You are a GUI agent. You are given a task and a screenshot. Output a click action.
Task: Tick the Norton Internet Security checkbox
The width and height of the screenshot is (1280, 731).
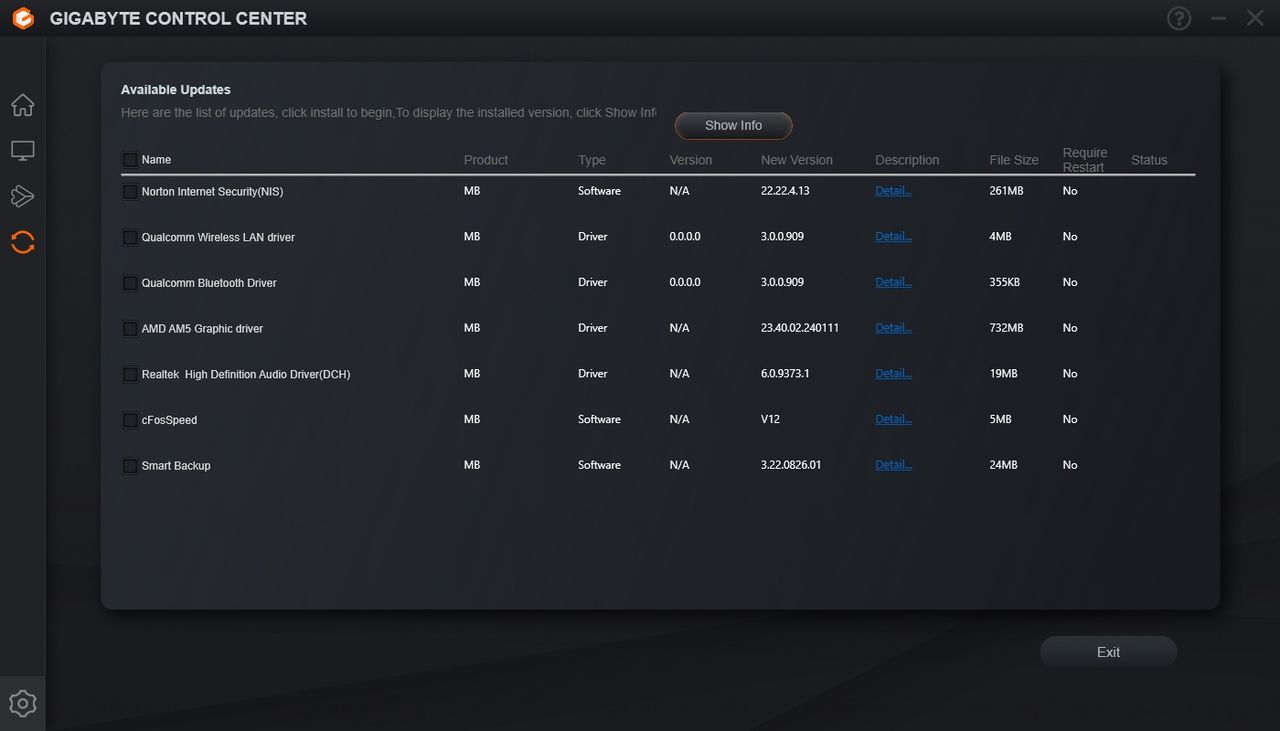click(130, 192)
